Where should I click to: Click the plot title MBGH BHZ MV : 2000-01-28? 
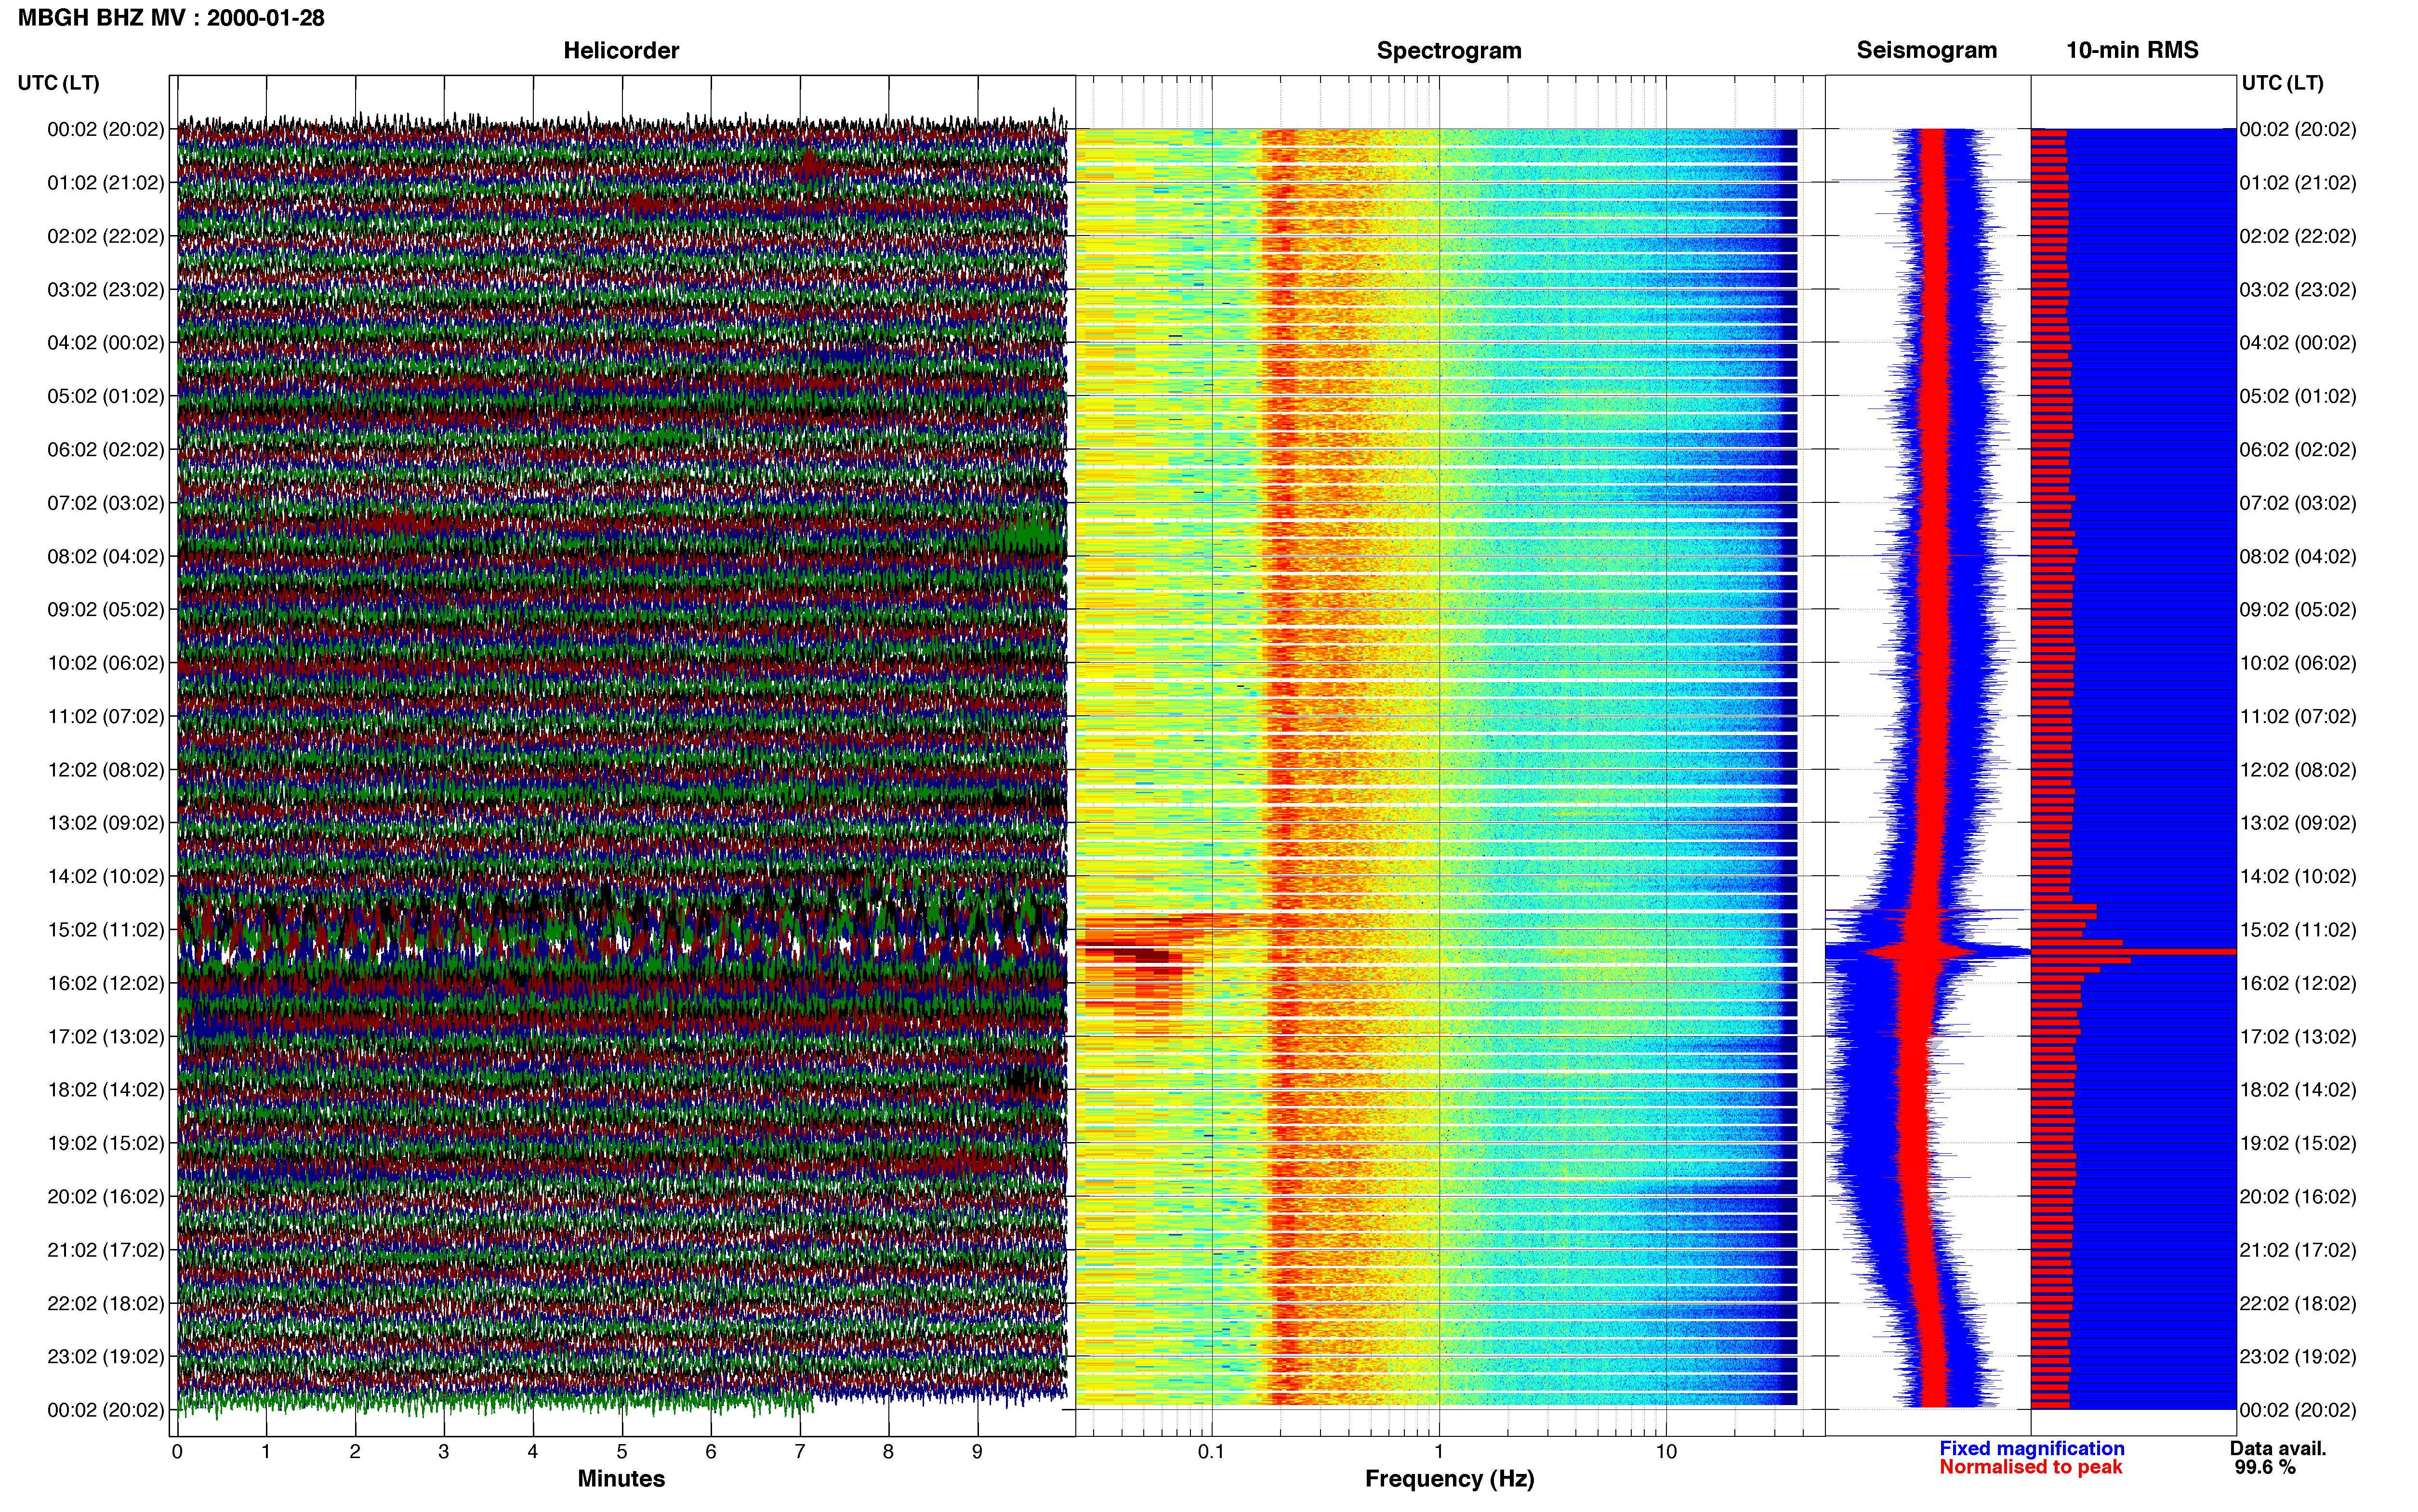[171, 18]
